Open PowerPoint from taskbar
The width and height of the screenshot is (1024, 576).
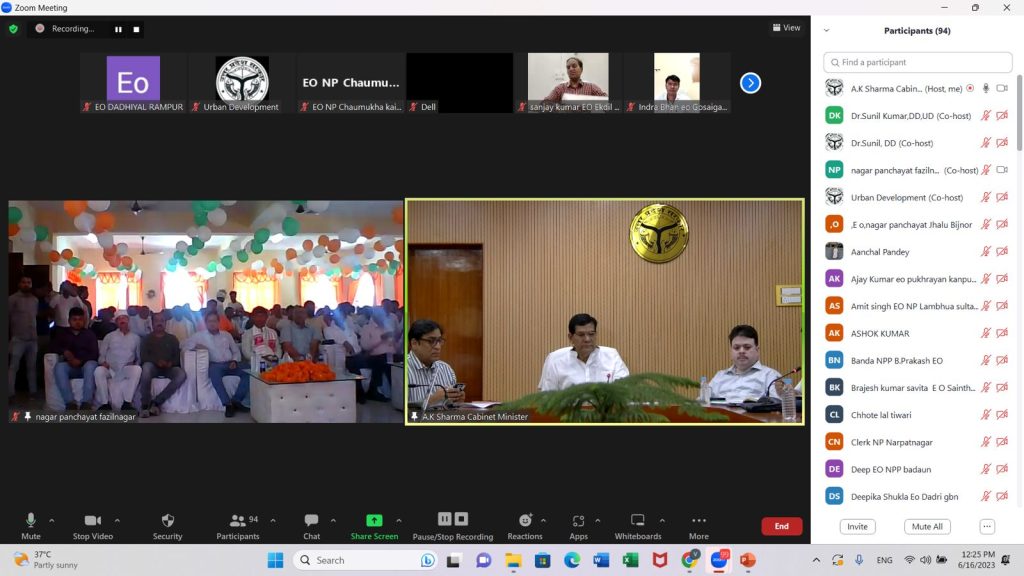(748, 560)
